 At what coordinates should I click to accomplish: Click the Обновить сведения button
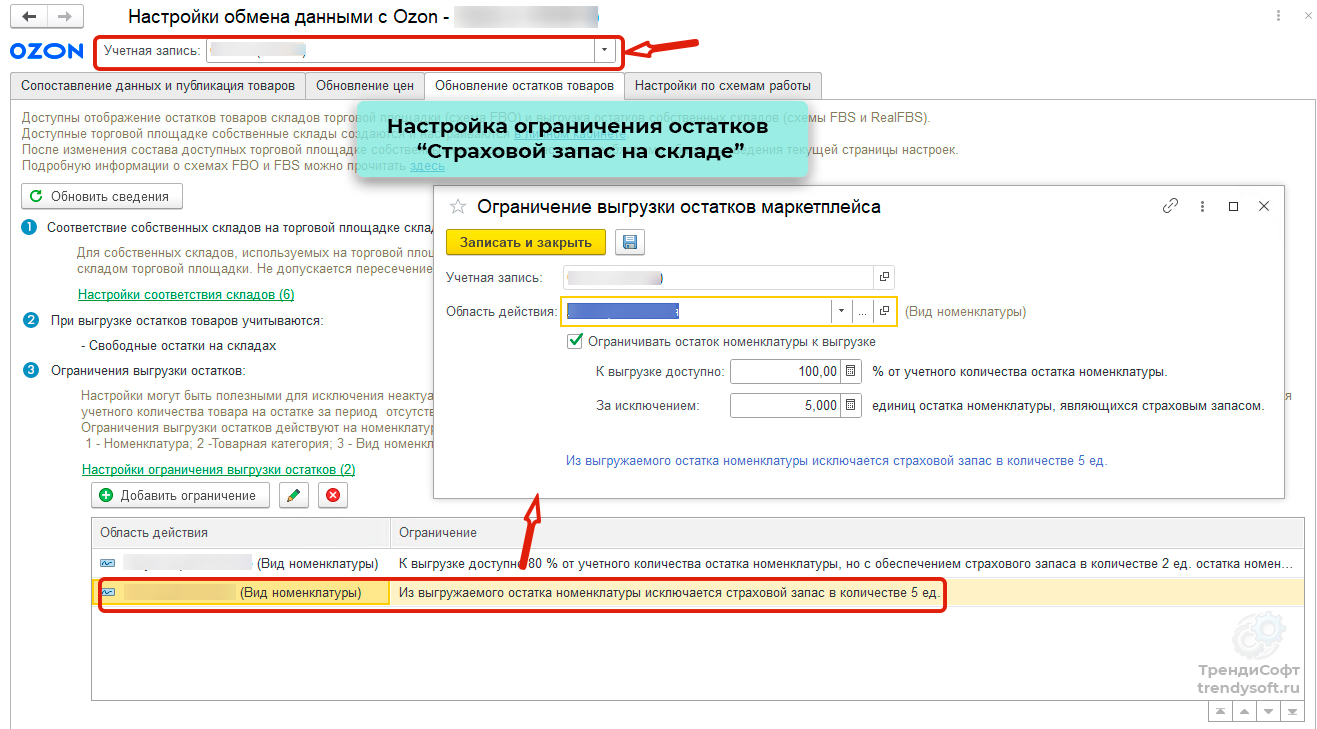coord(102,196)
